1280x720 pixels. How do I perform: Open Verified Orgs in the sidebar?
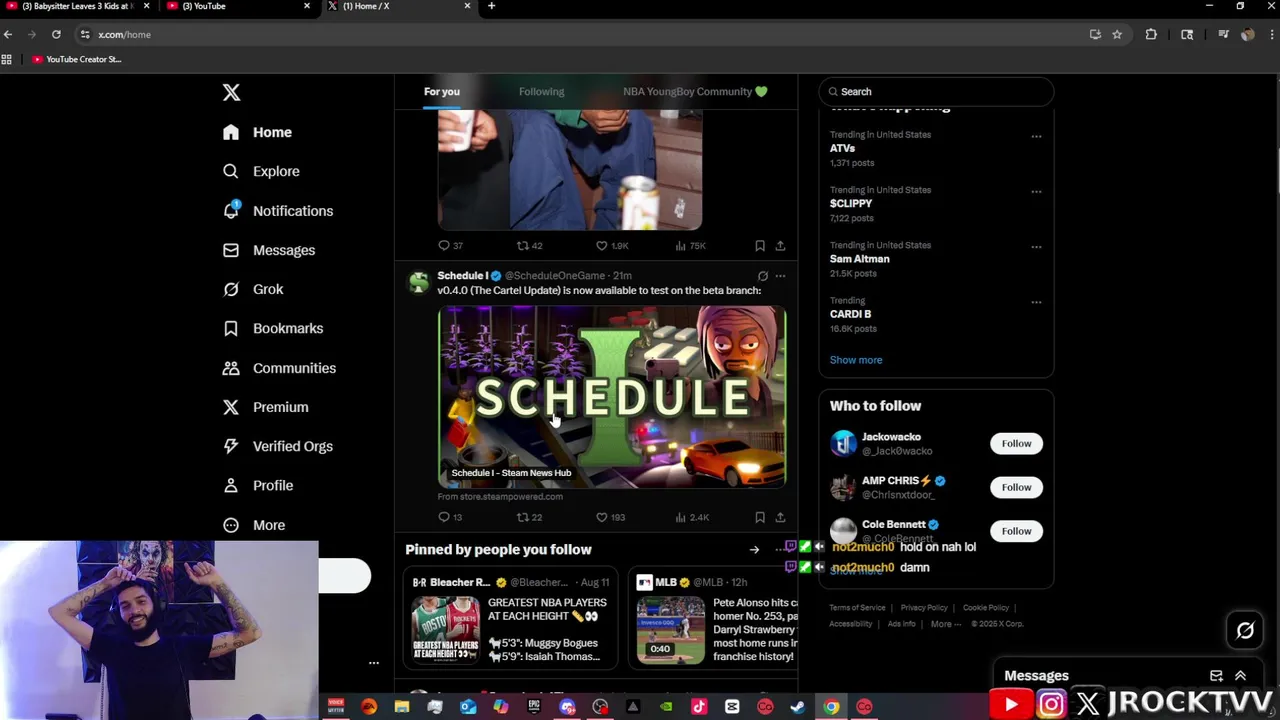(277, 446)
